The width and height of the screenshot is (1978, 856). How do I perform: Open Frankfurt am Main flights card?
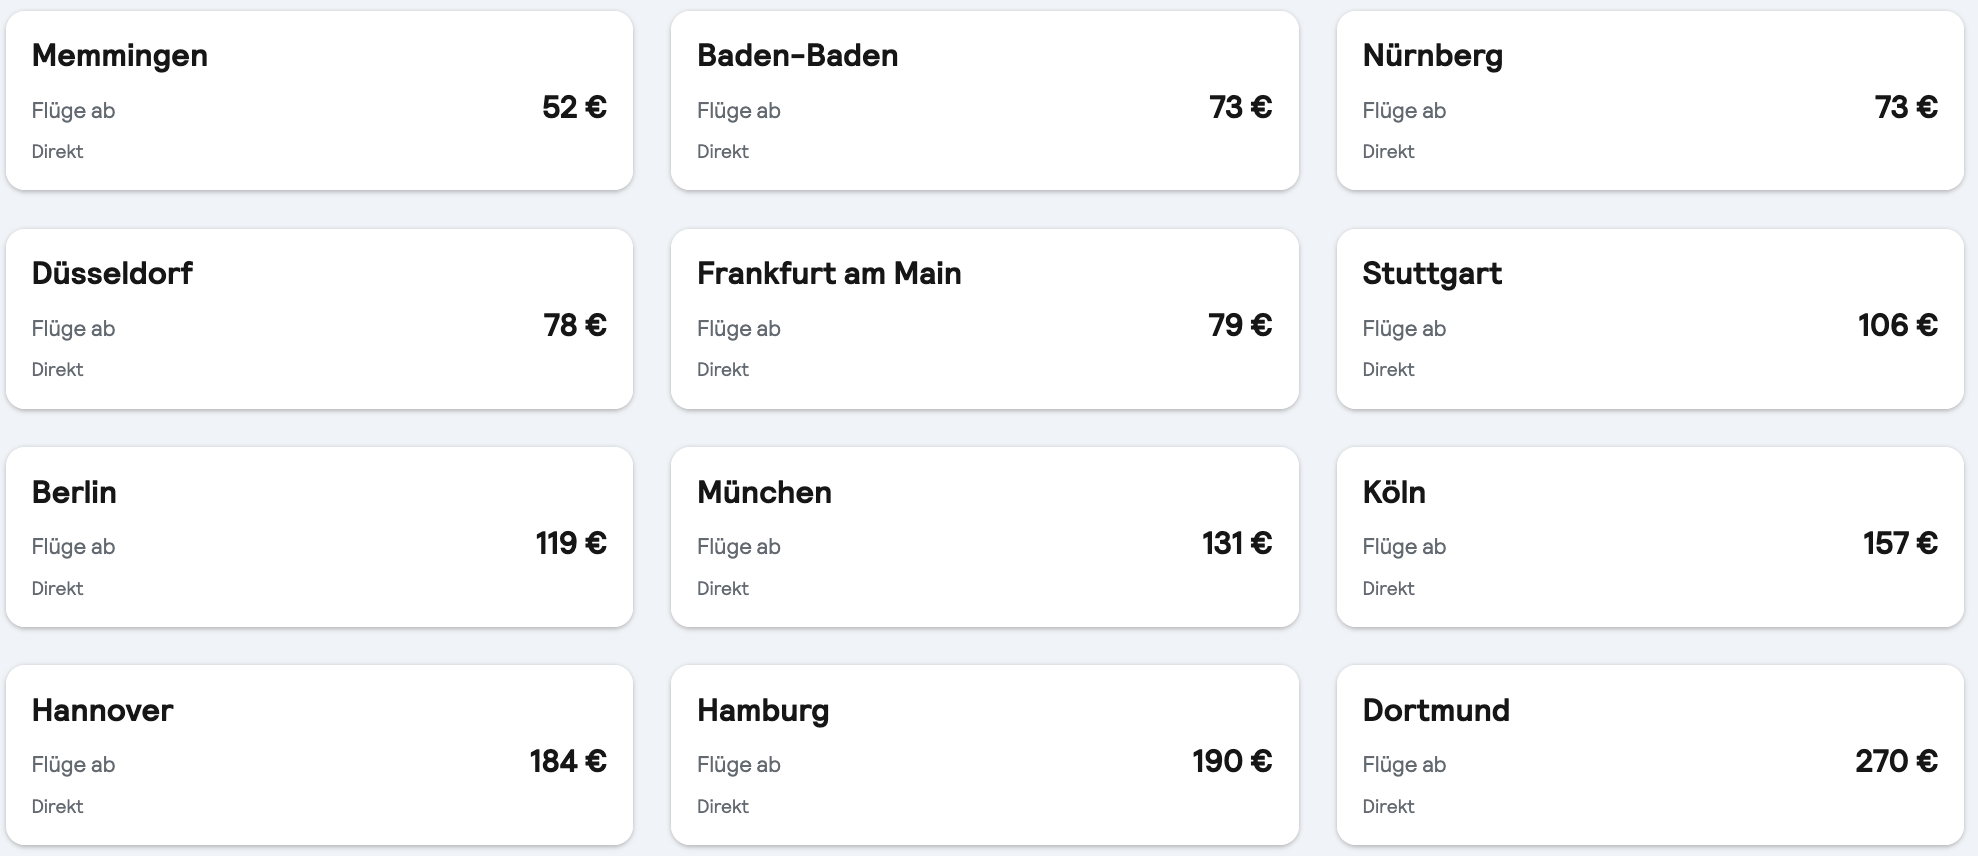[x=984, y=319]
